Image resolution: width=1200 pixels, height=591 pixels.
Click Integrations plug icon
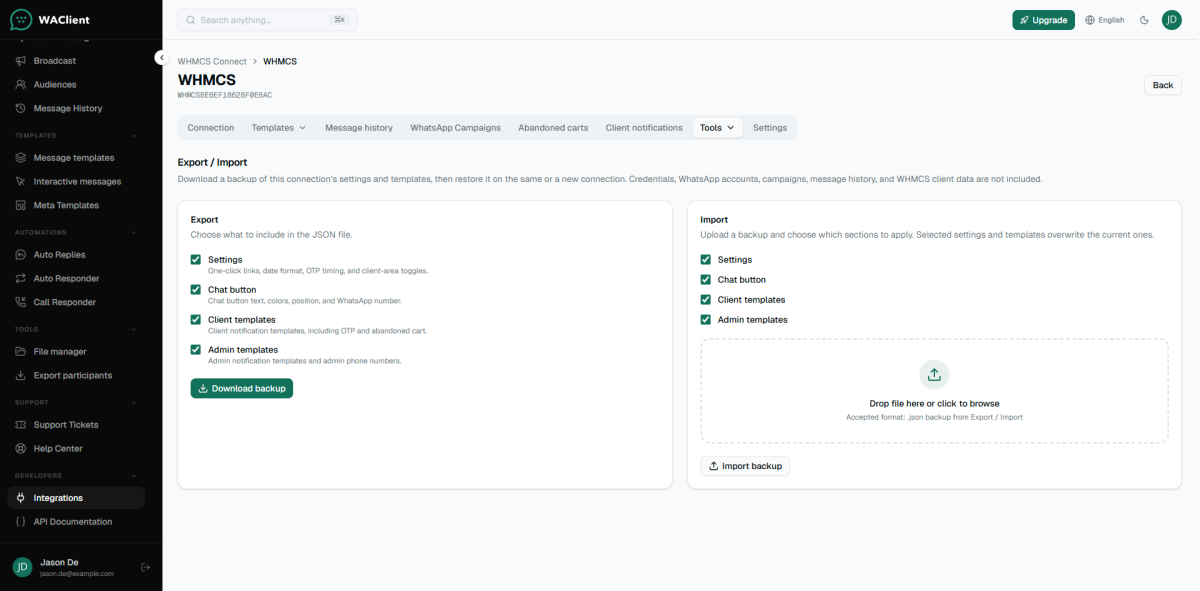[21, 498]
